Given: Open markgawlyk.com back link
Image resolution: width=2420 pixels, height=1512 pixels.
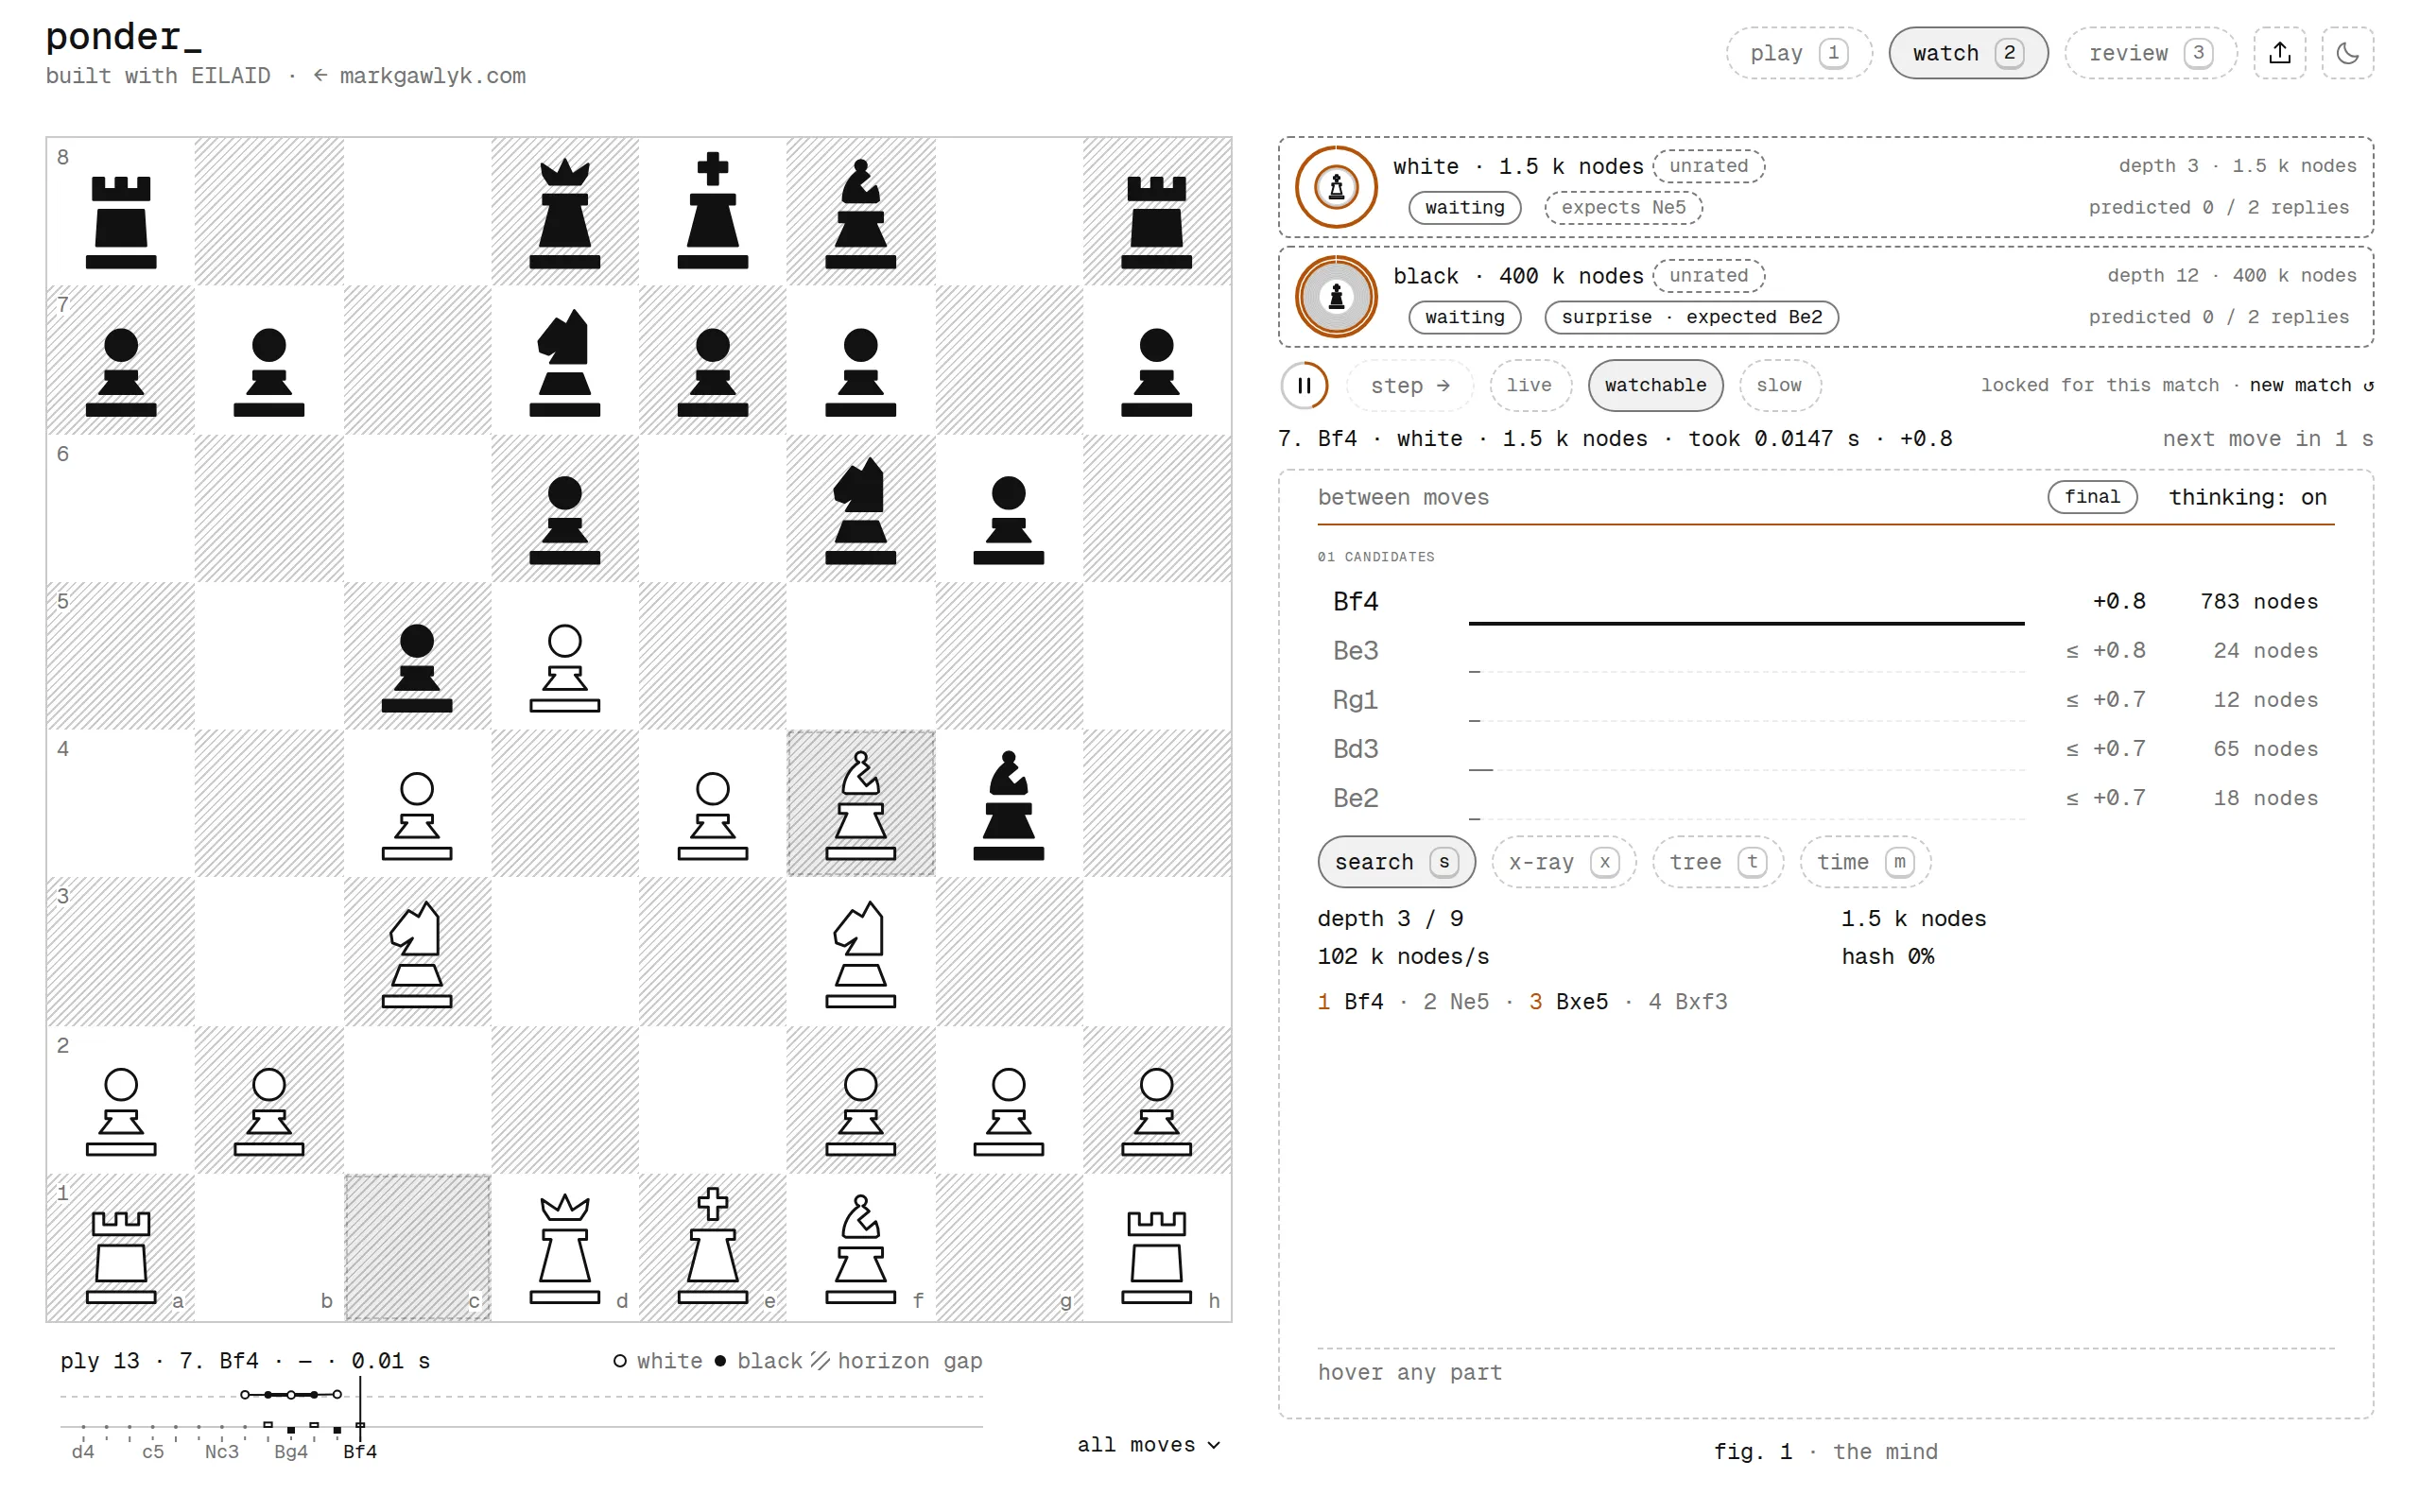Looking at the screenshot, I should click(419, 76).
